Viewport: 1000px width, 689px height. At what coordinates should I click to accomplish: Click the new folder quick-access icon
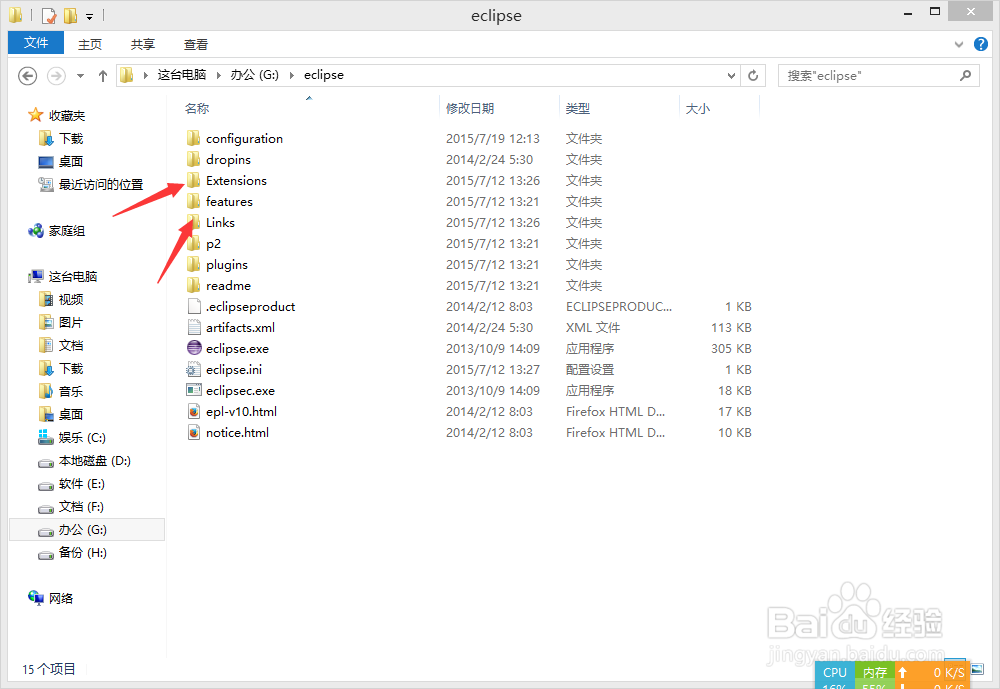coord(70,15)
